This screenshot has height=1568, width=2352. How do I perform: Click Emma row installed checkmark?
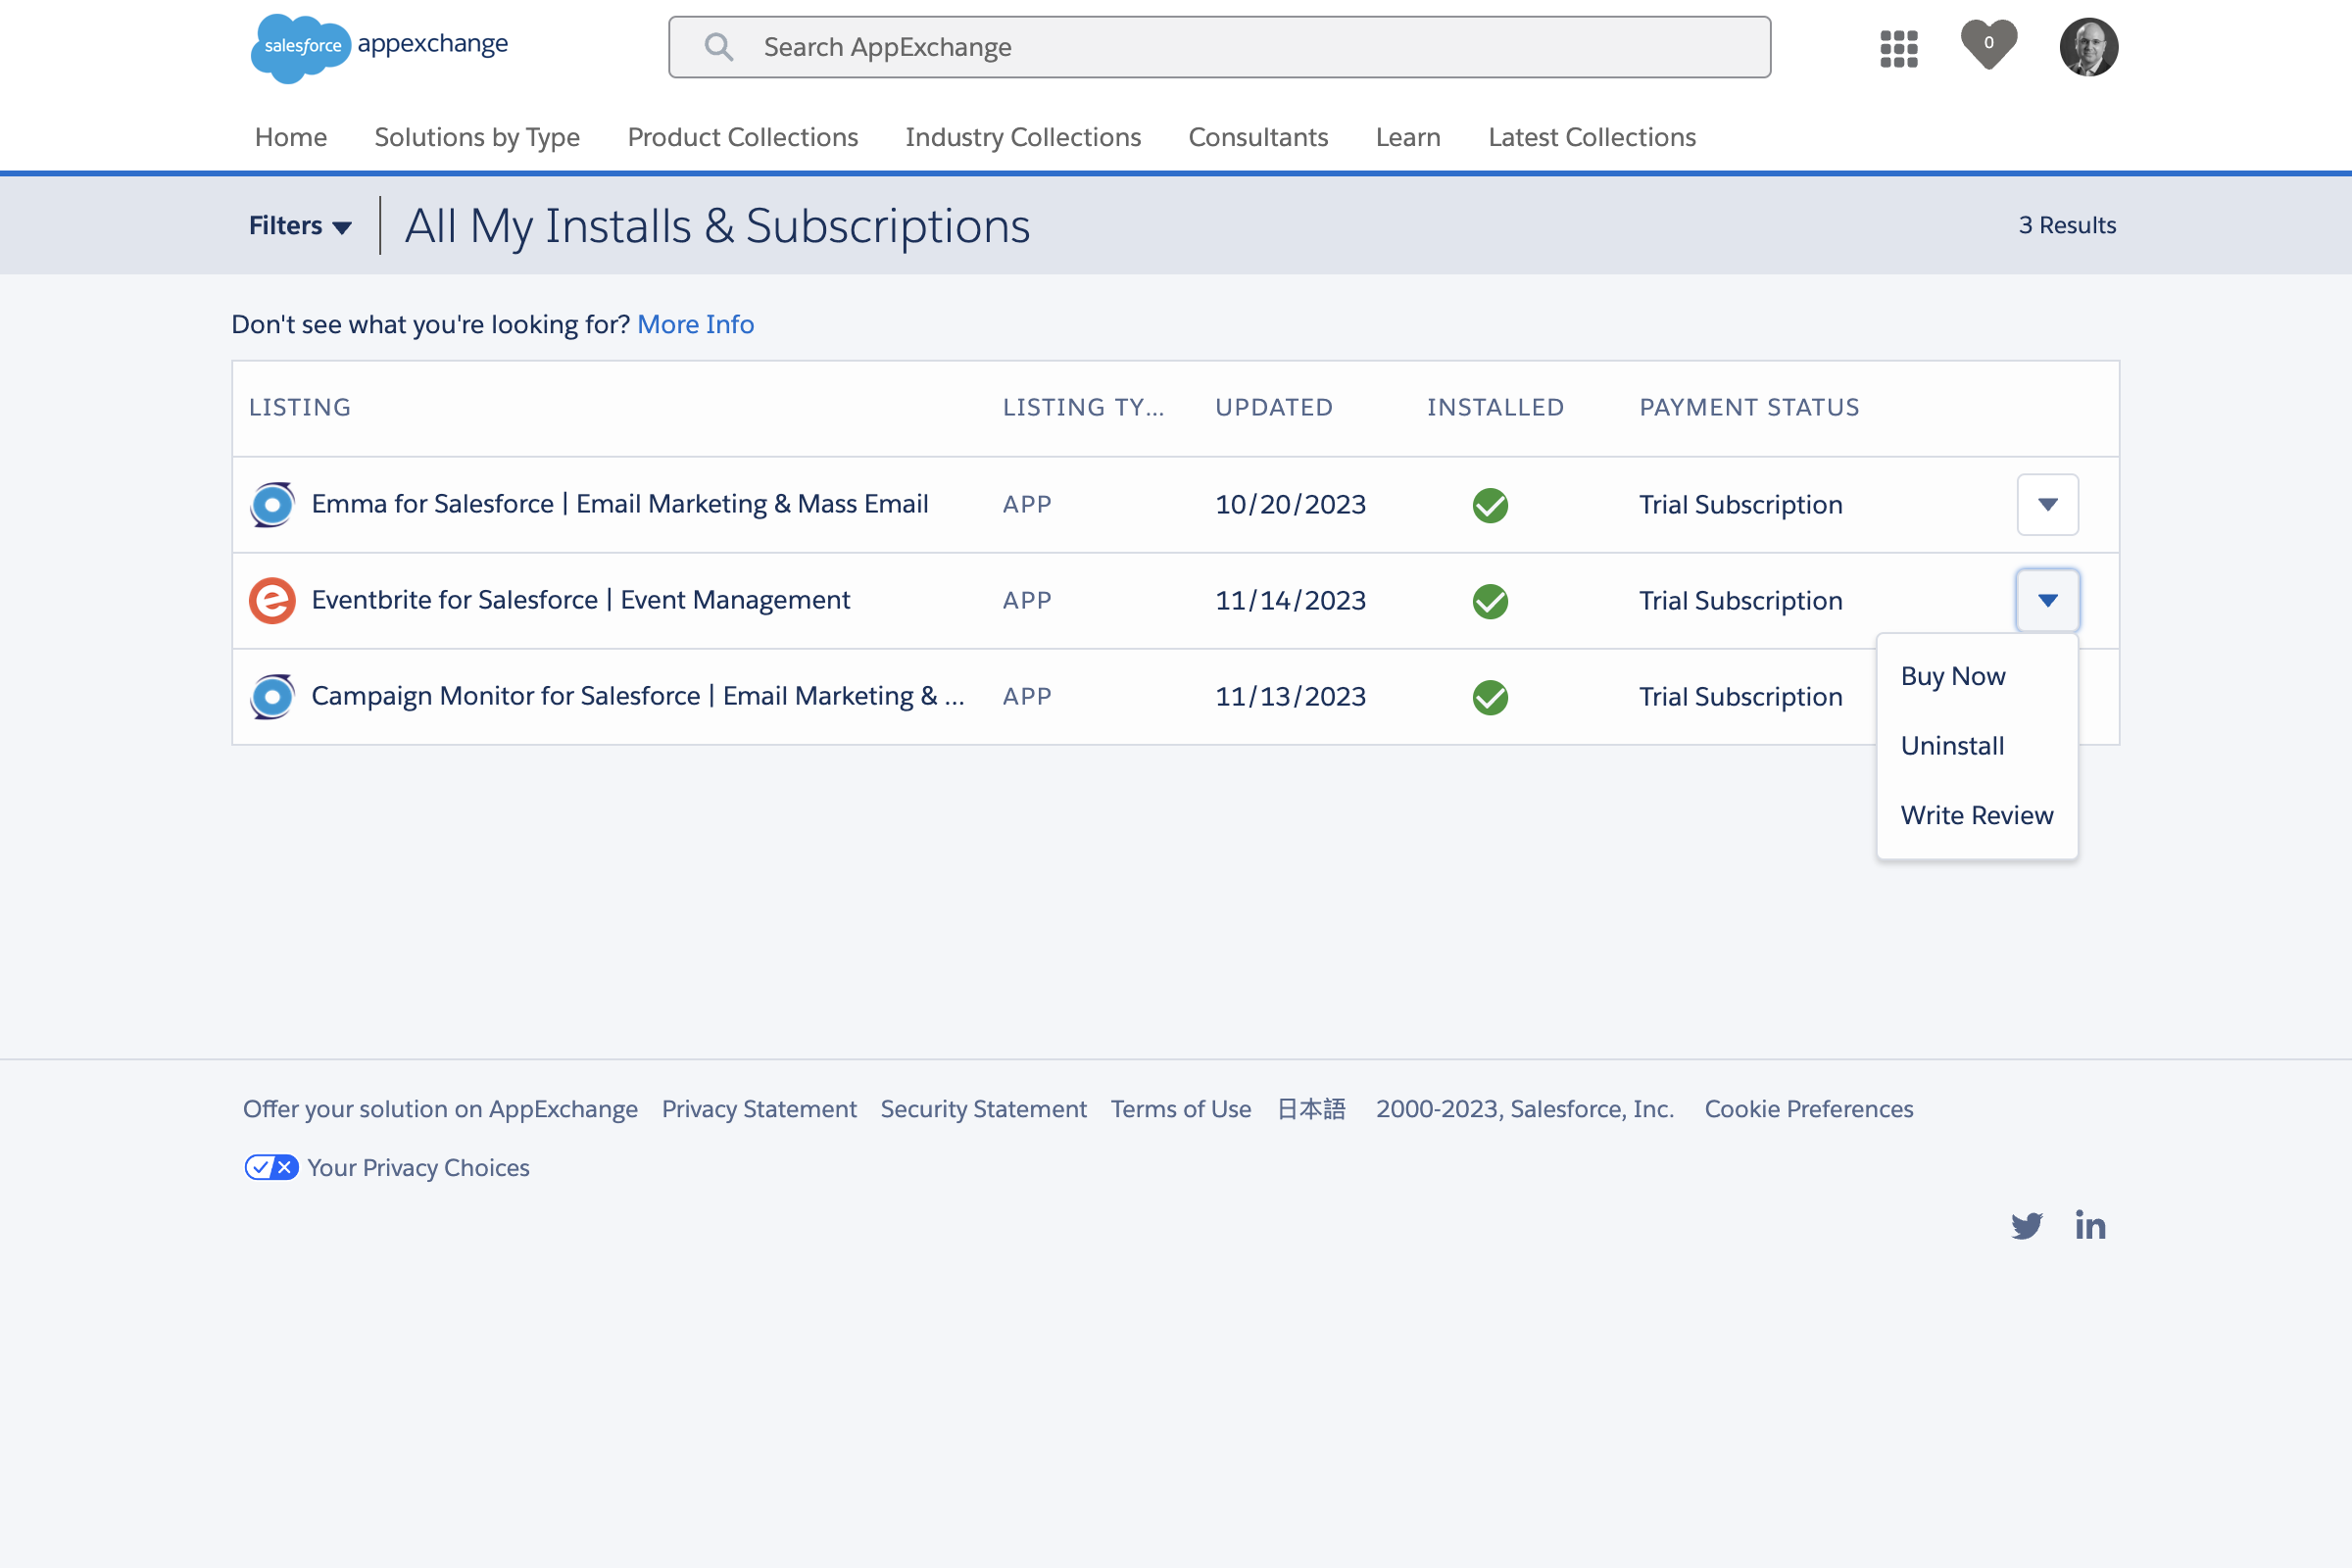pyautogui.click(x=1490, y=505)
